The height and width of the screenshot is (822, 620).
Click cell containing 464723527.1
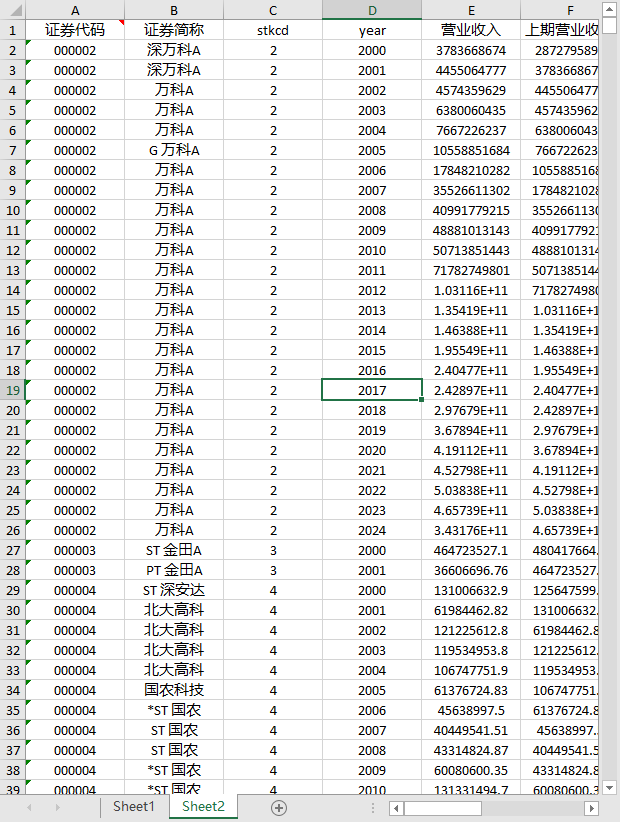471,550
